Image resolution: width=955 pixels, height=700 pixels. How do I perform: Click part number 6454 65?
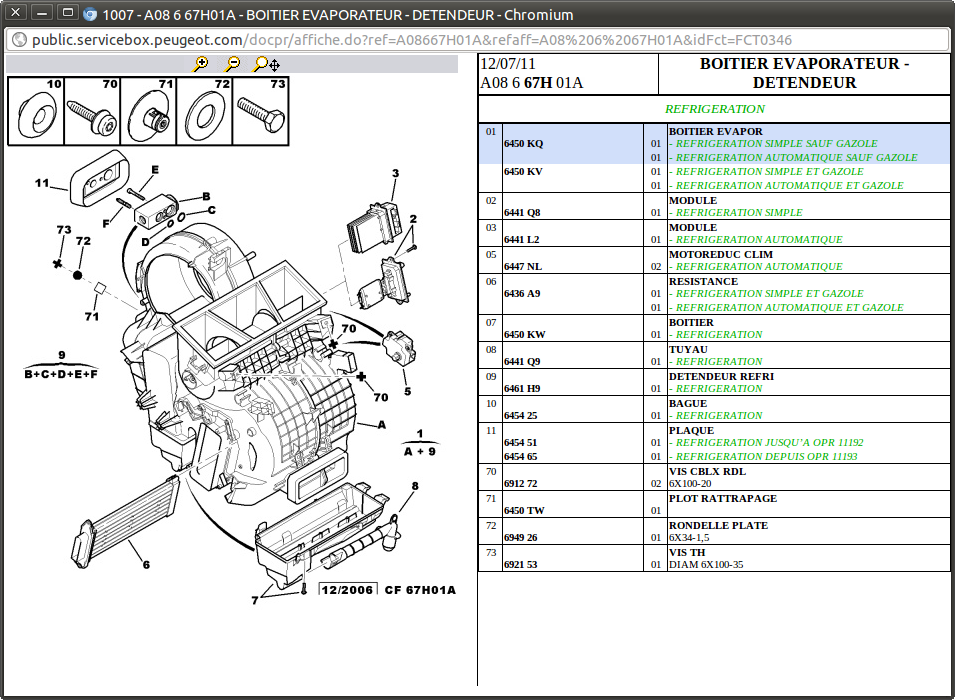tap(520, 457)
